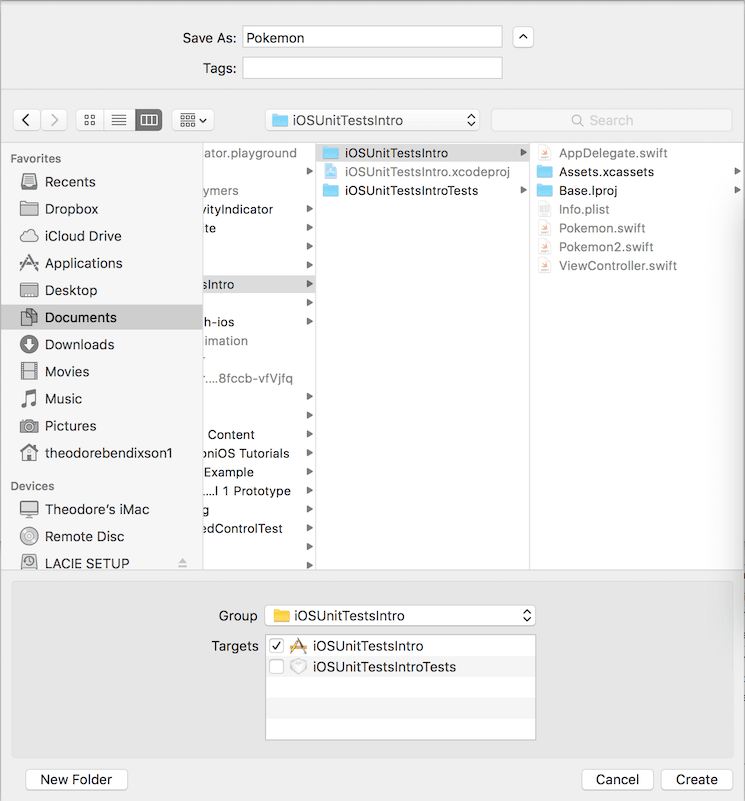Select the Example folder row

pos(259,472)
